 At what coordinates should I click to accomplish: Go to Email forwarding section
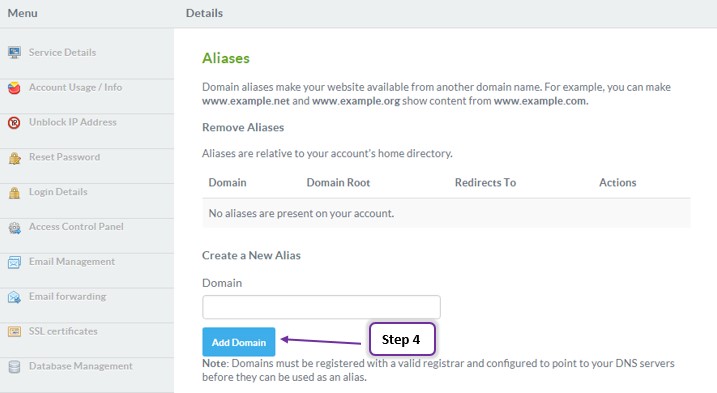tap(67, 296)
